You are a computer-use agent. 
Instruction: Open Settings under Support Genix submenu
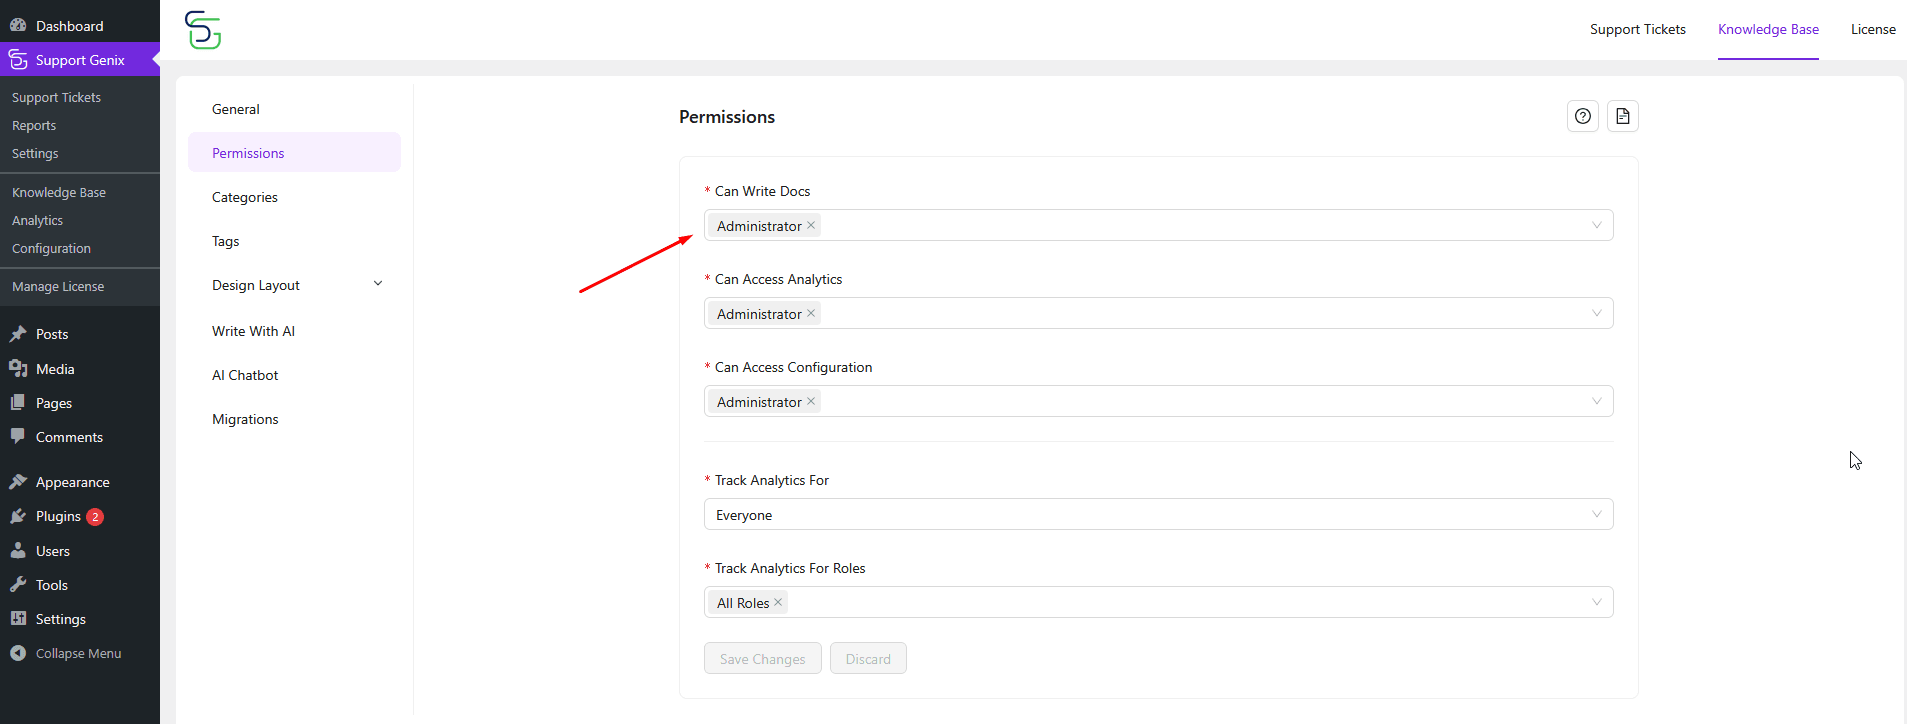tap(35, 153)
